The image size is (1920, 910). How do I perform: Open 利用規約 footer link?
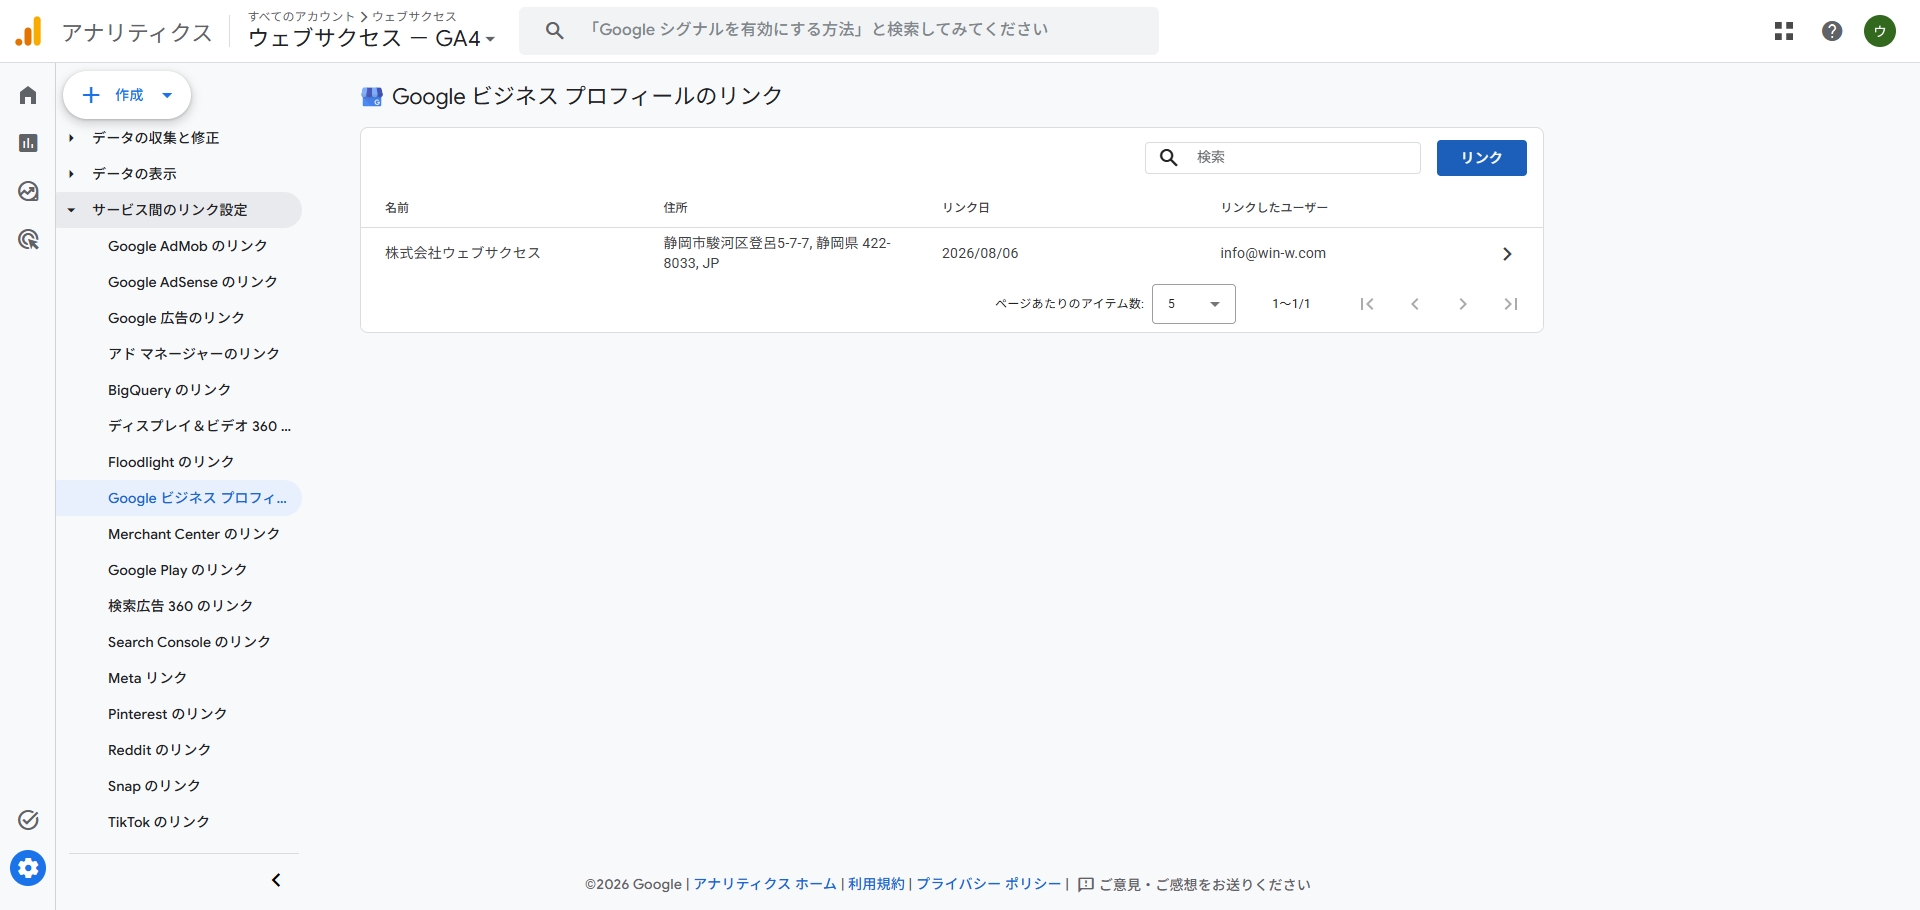876,885
